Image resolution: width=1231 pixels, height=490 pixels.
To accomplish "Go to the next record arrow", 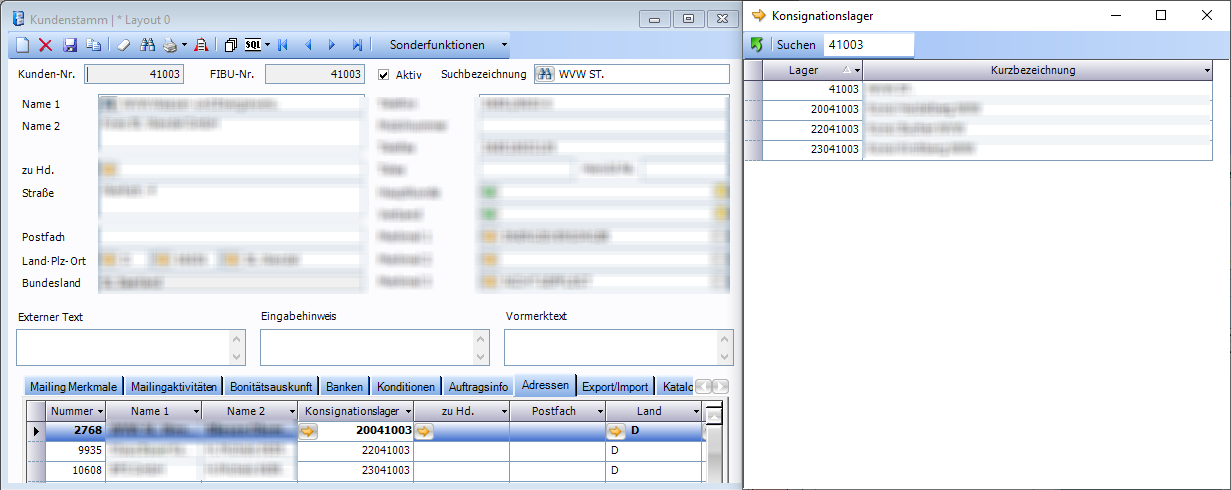I will 332,45.
